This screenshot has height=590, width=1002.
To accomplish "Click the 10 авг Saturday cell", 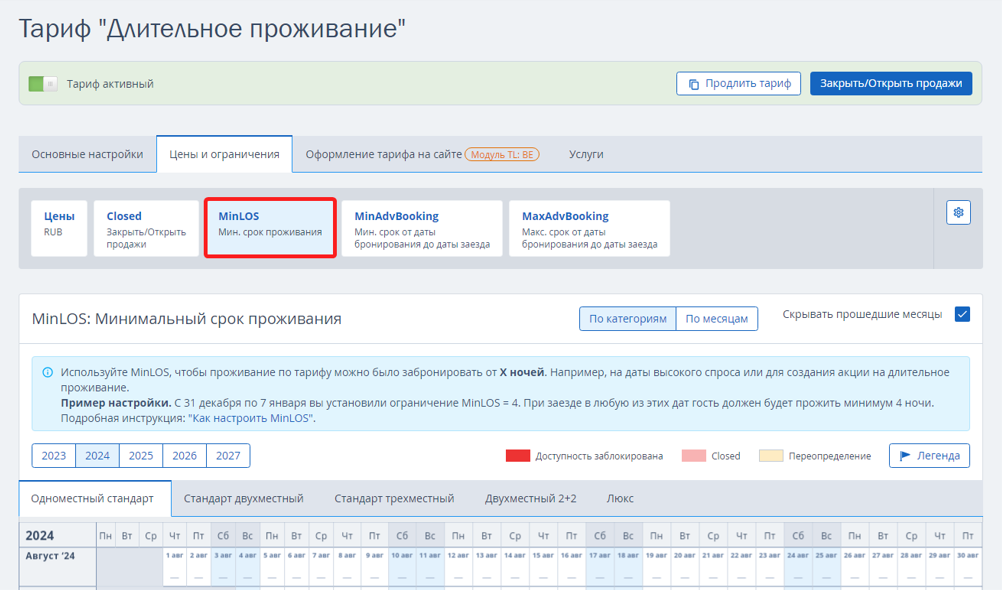I will [x=402, y=566].
